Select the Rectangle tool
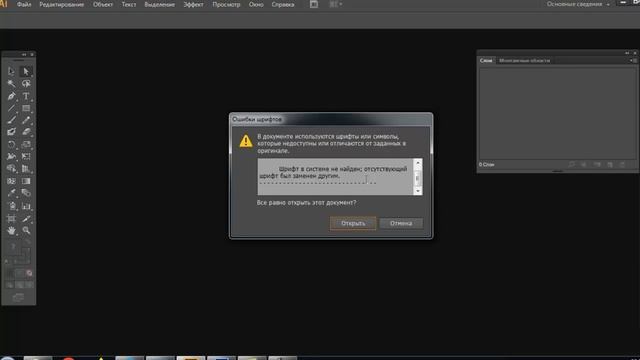 tap(26, 109)
